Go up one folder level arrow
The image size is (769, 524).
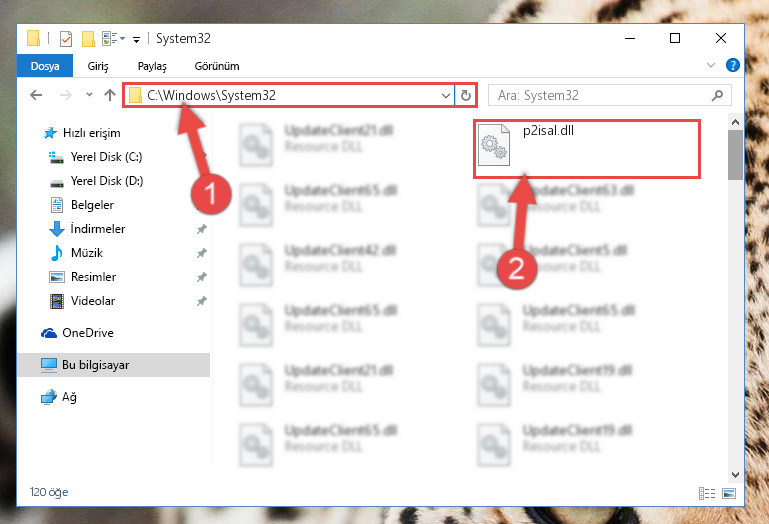pos(110,95)
